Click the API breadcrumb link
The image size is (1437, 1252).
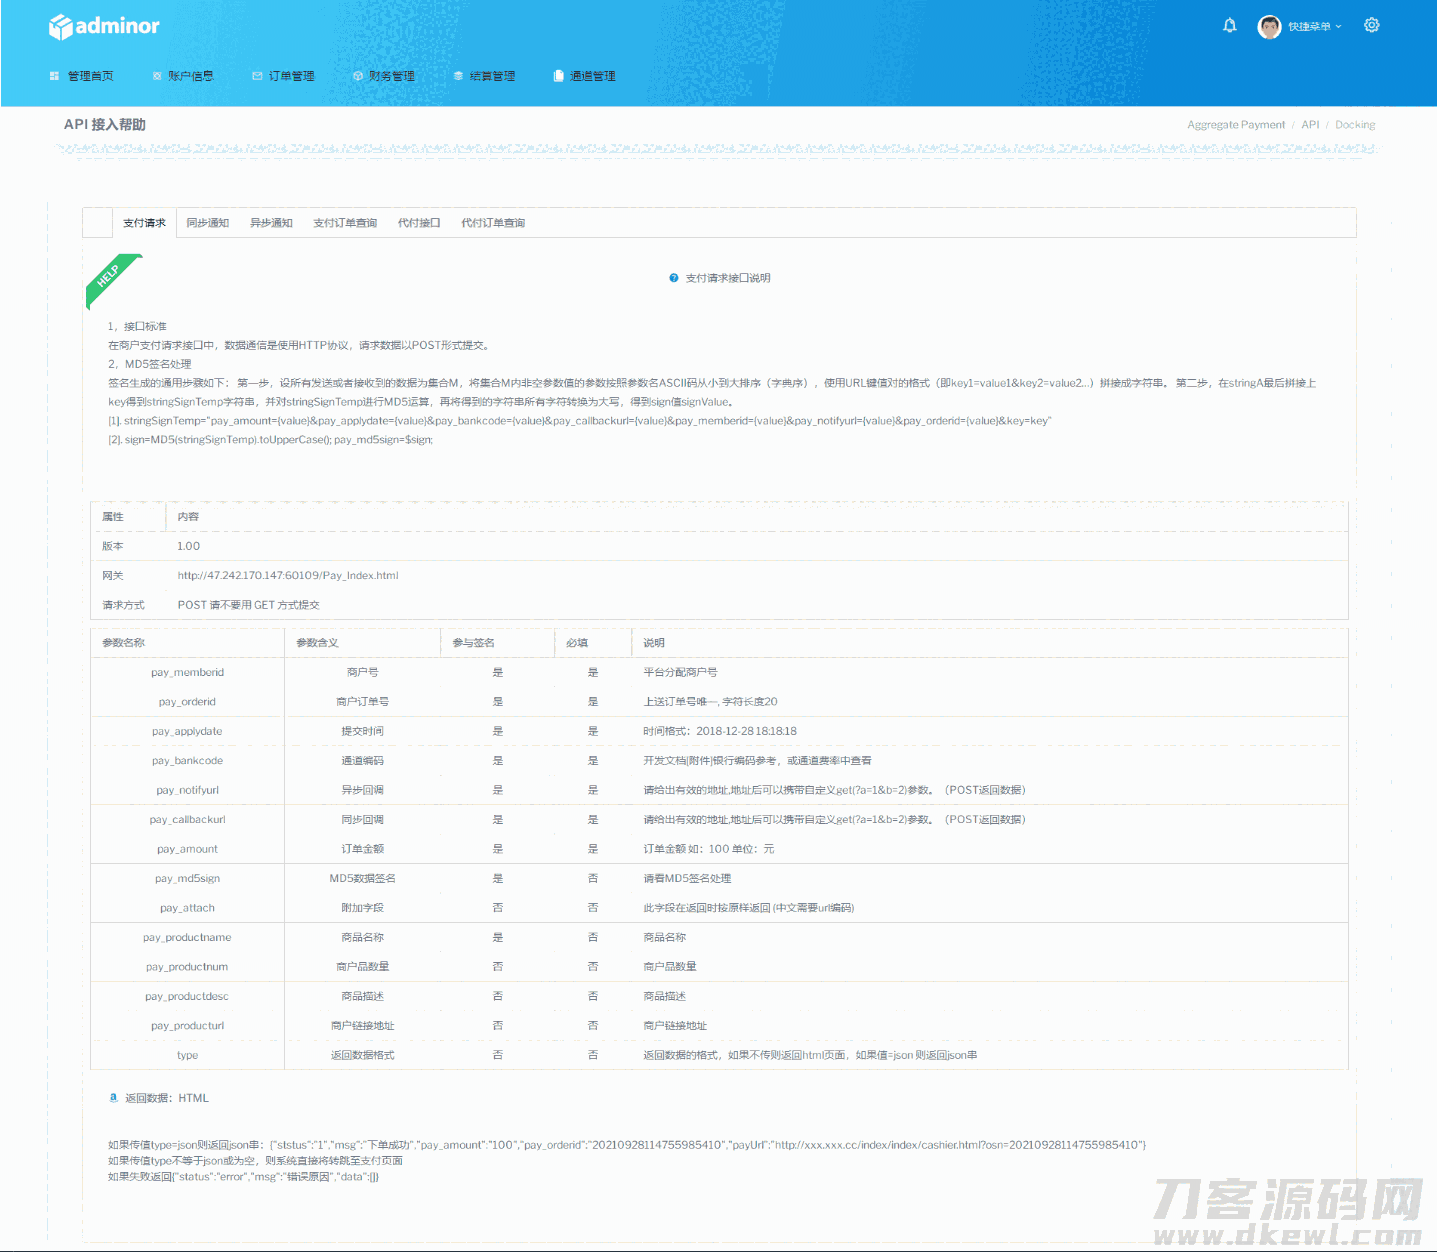(x=1310, y=125)
